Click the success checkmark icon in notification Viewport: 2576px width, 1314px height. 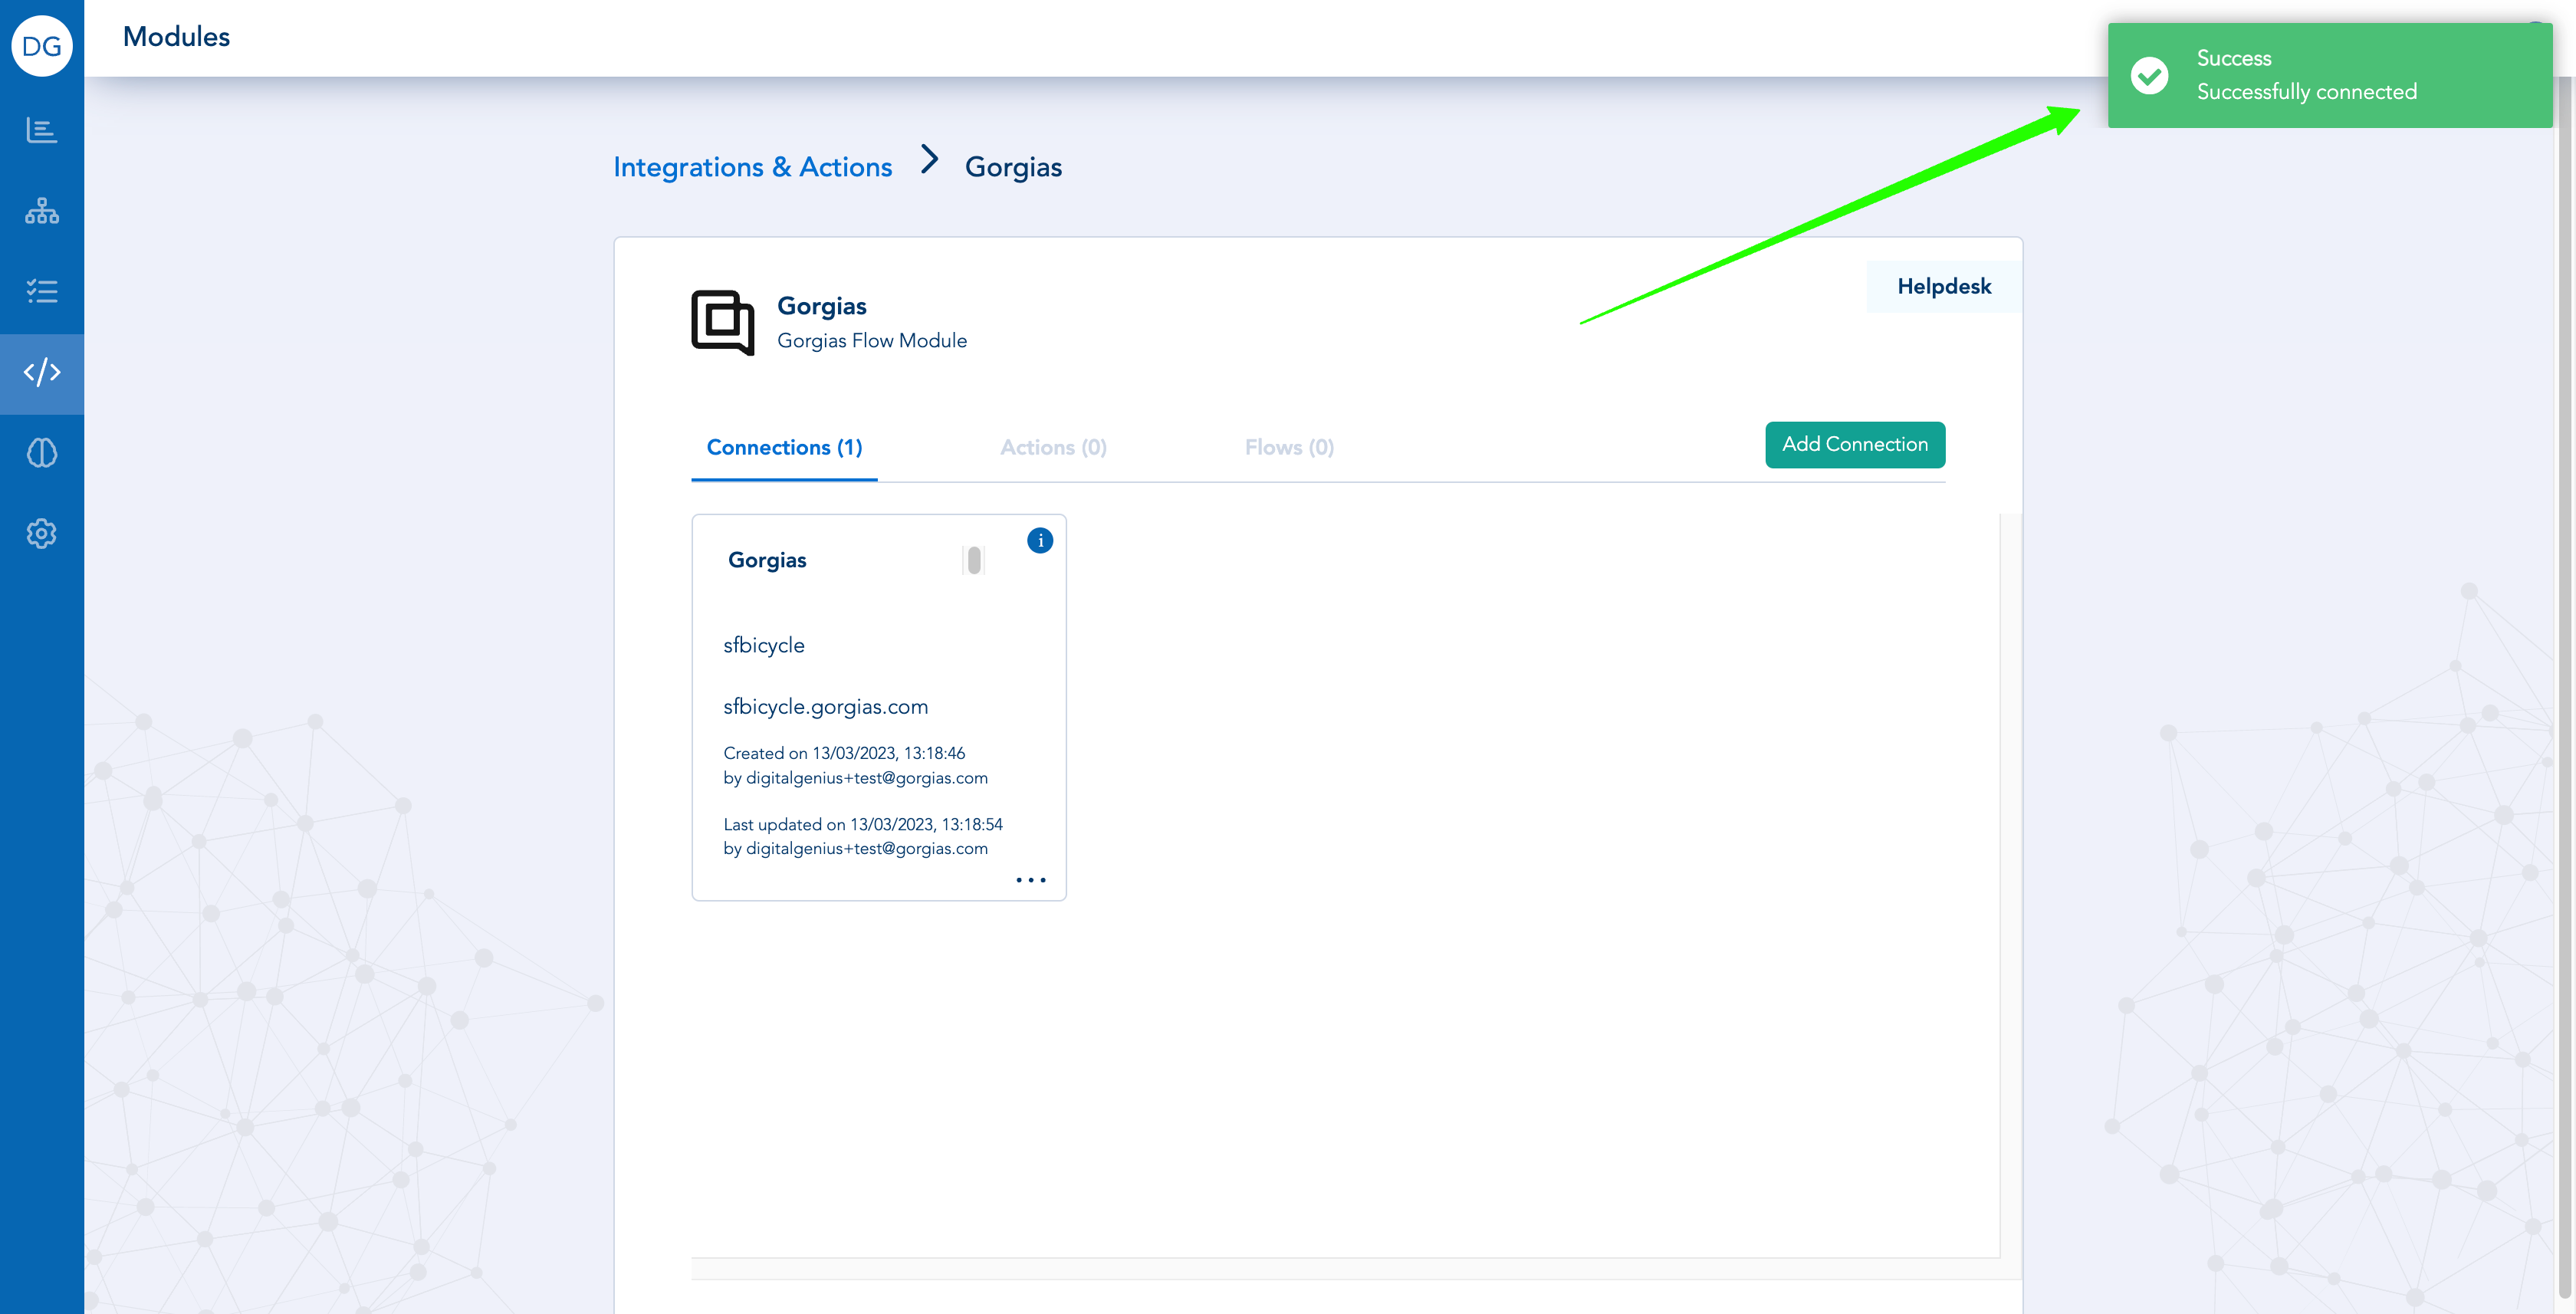2149,75
